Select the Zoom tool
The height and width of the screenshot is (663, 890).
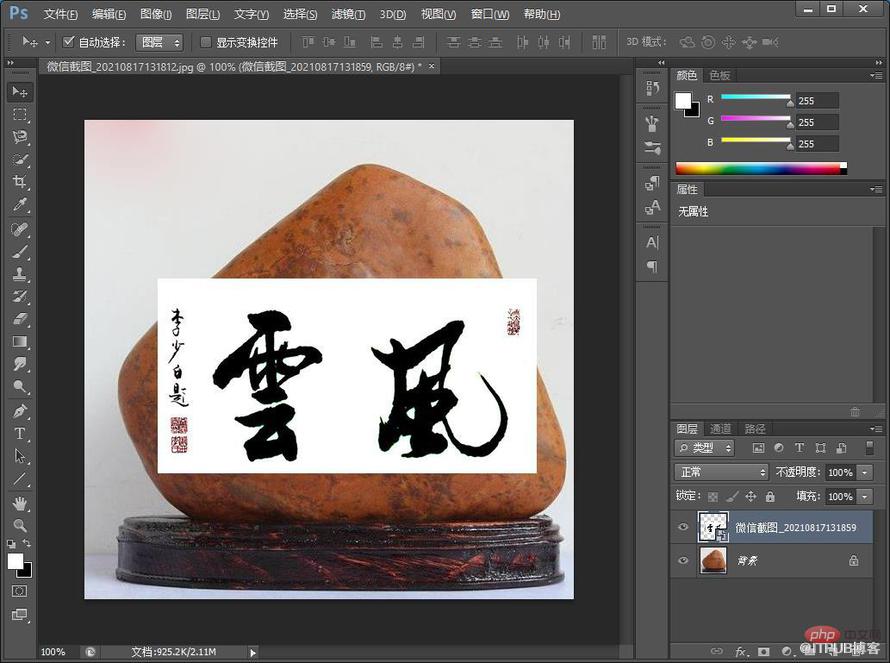coord(20,526)
